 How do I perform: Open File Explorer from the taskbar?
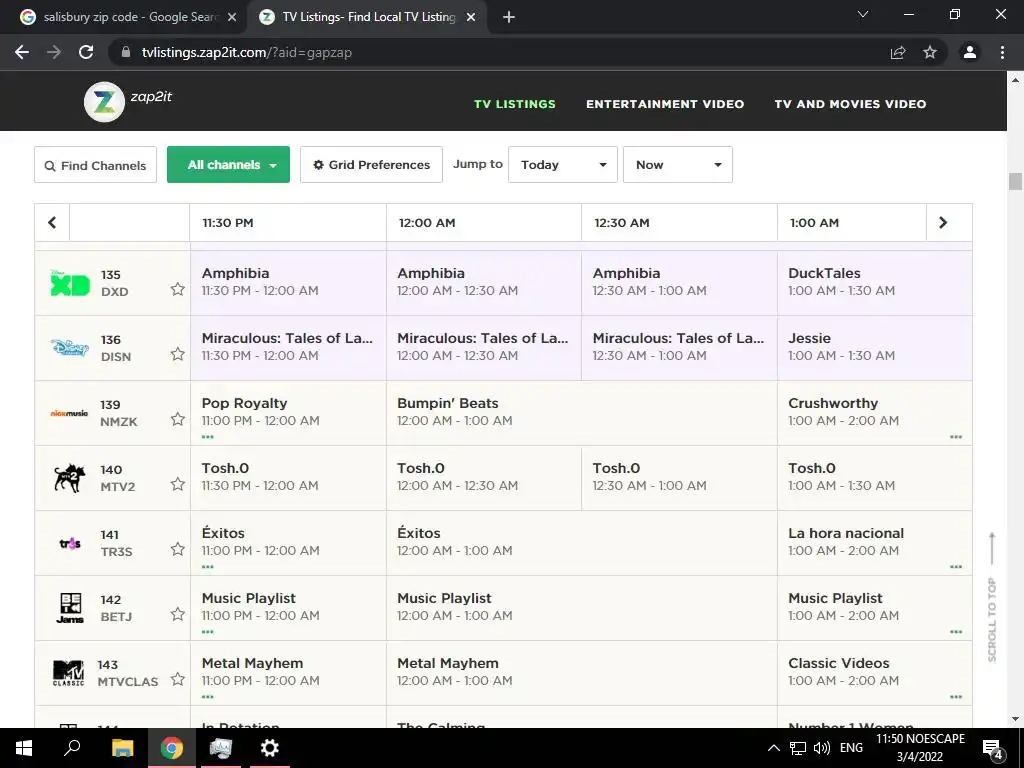coord(122,748)
